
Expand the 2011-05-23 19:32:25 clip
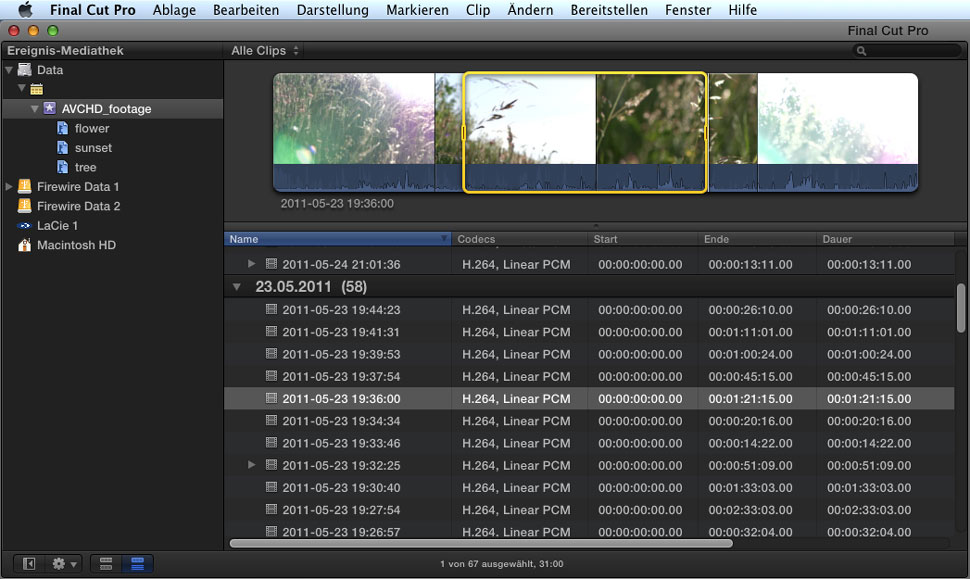(x=252, y=465)
